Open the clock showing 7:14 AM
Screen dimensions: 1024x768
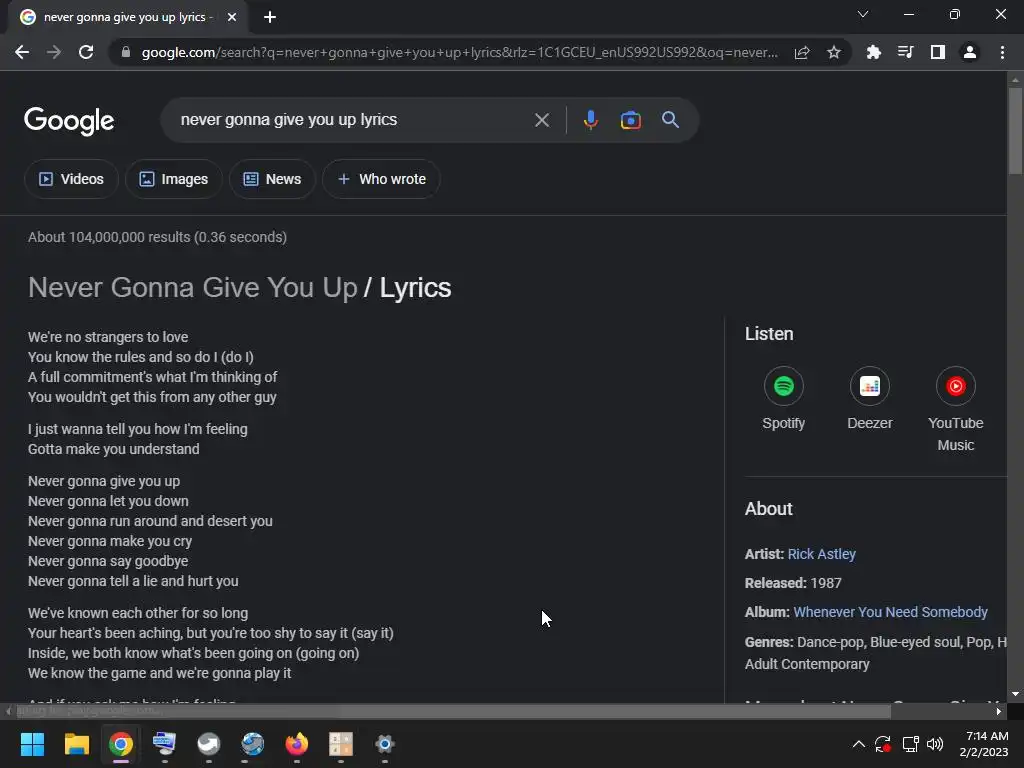[x=984, y=744]
